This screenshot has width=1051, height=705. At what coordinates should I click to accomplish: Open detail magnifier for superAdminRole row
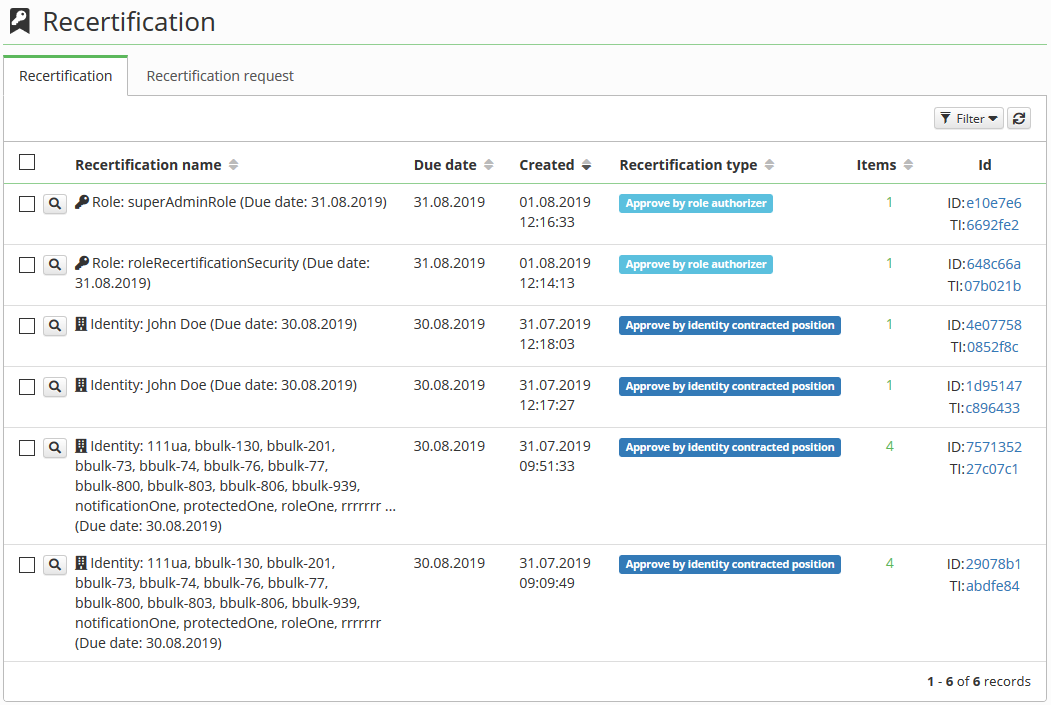click(x=55, y=204)
